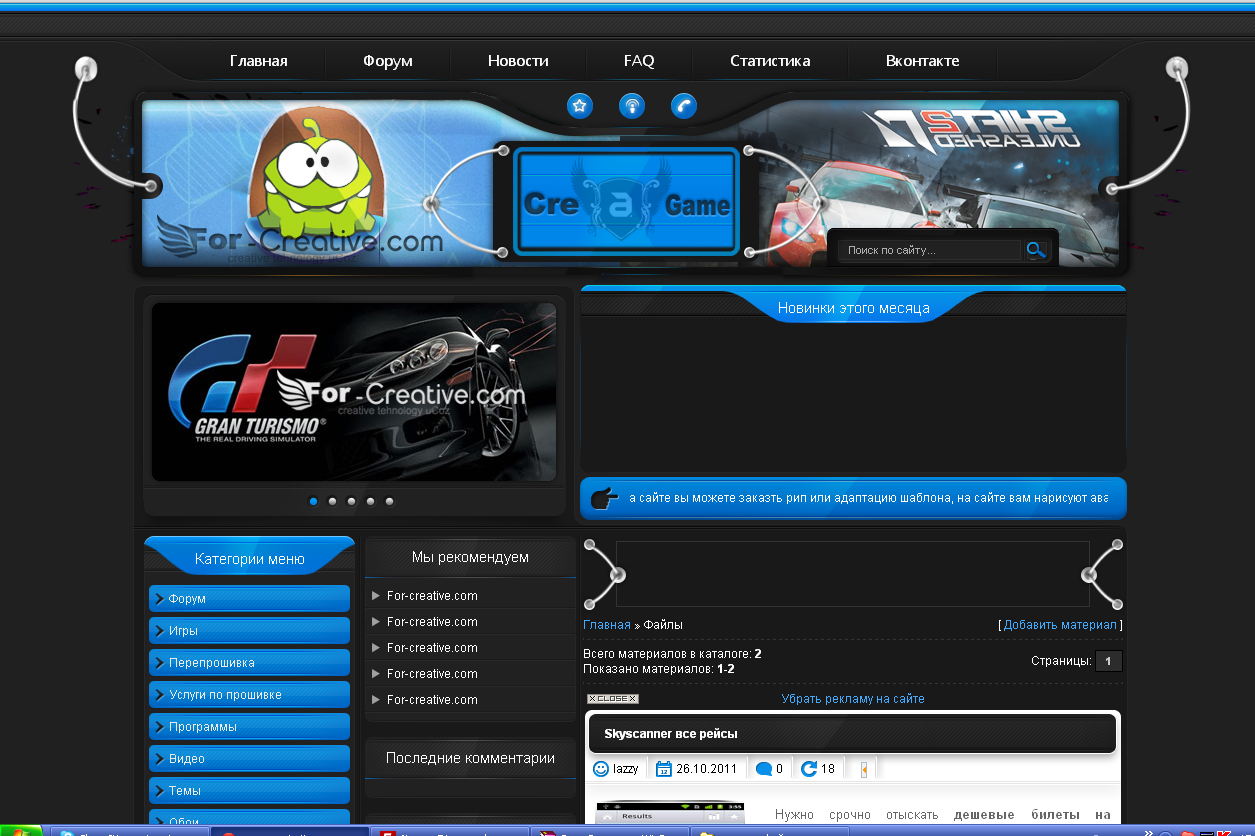Click the comments bubble icon
Viewport: 1255px width, 836px height.
(764, 769)
